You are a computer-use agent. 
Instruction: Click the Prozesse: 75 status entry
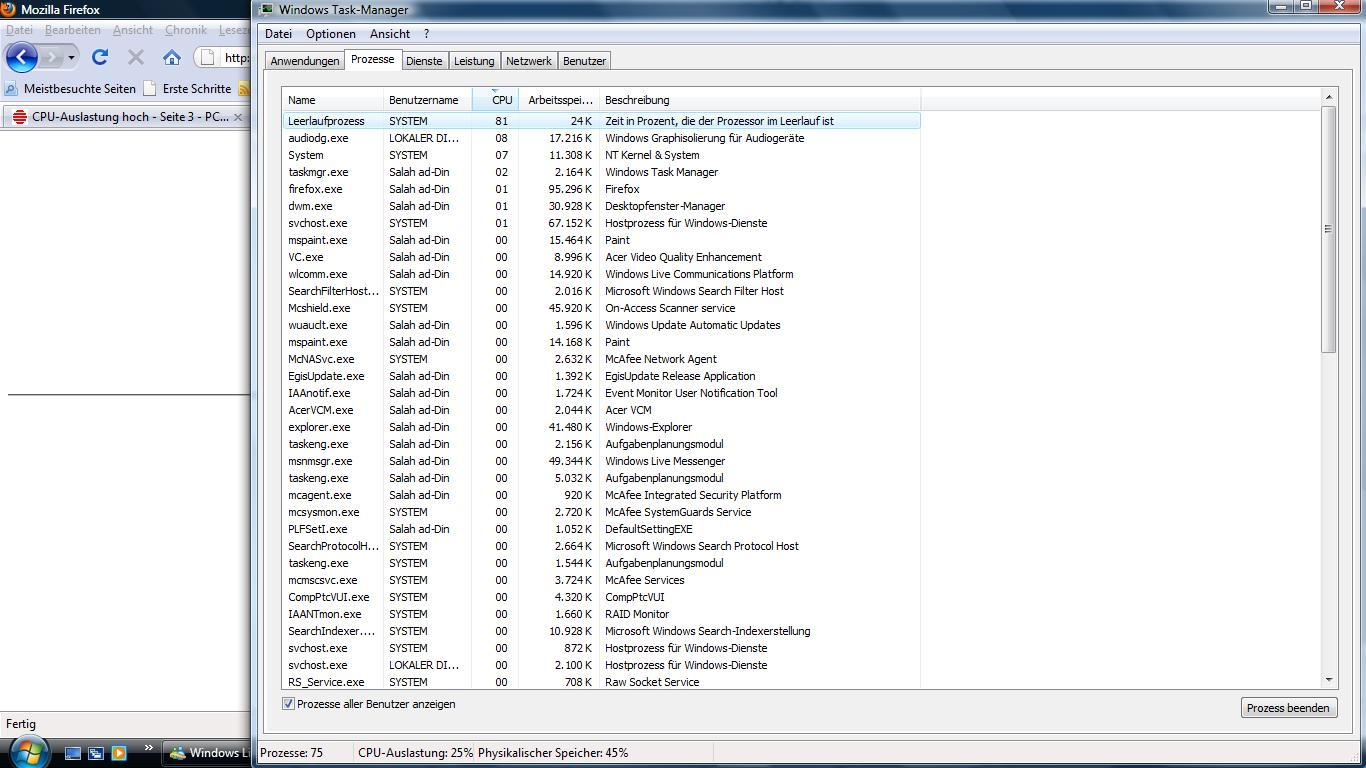click(x=291, y=753)
